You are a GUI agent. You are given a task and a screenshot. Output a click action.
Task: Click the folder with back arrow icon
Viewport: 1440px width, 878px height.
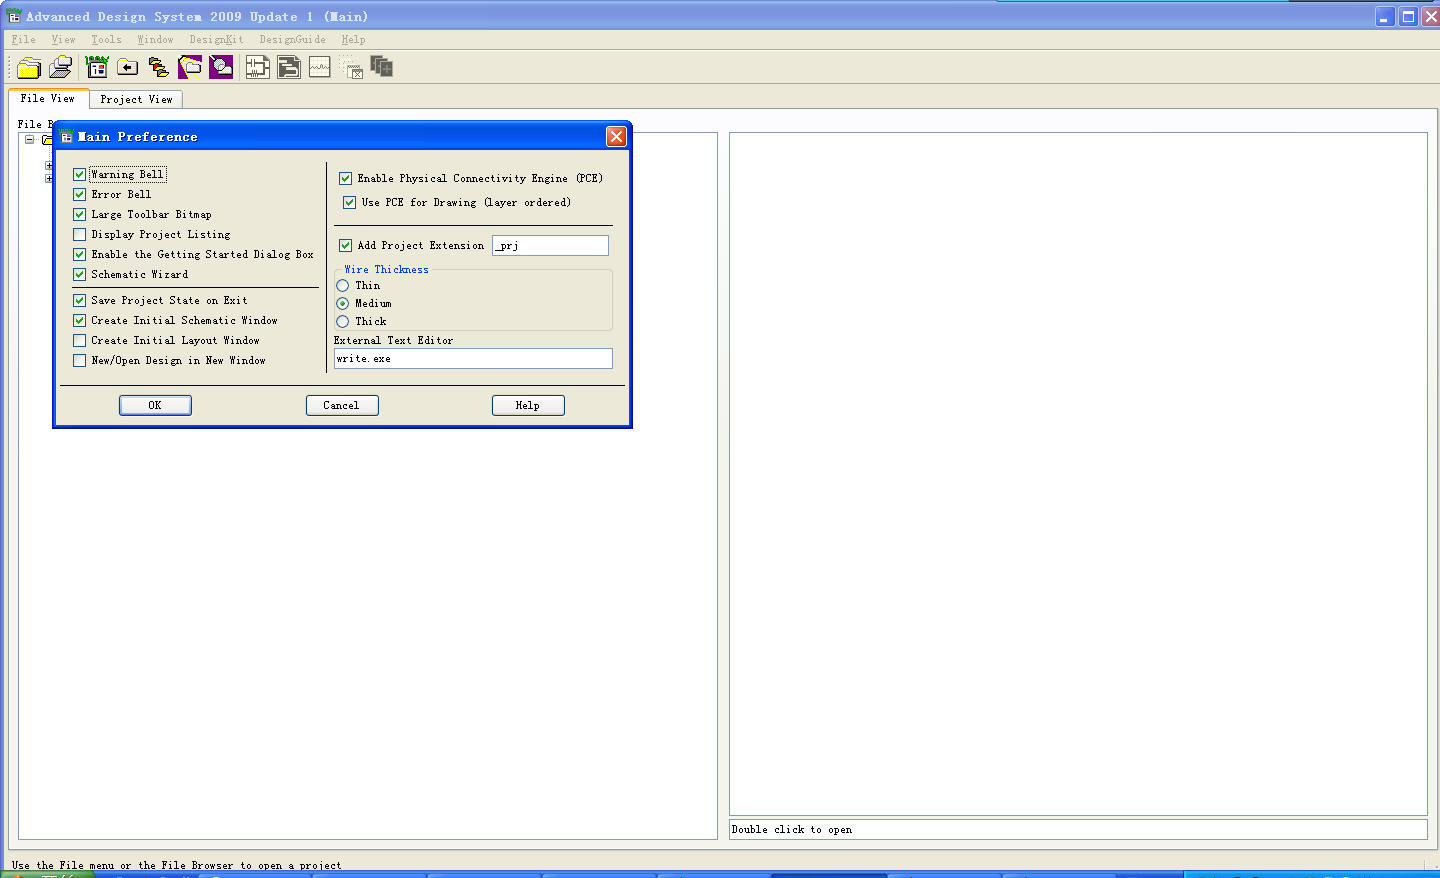(128, 67)
